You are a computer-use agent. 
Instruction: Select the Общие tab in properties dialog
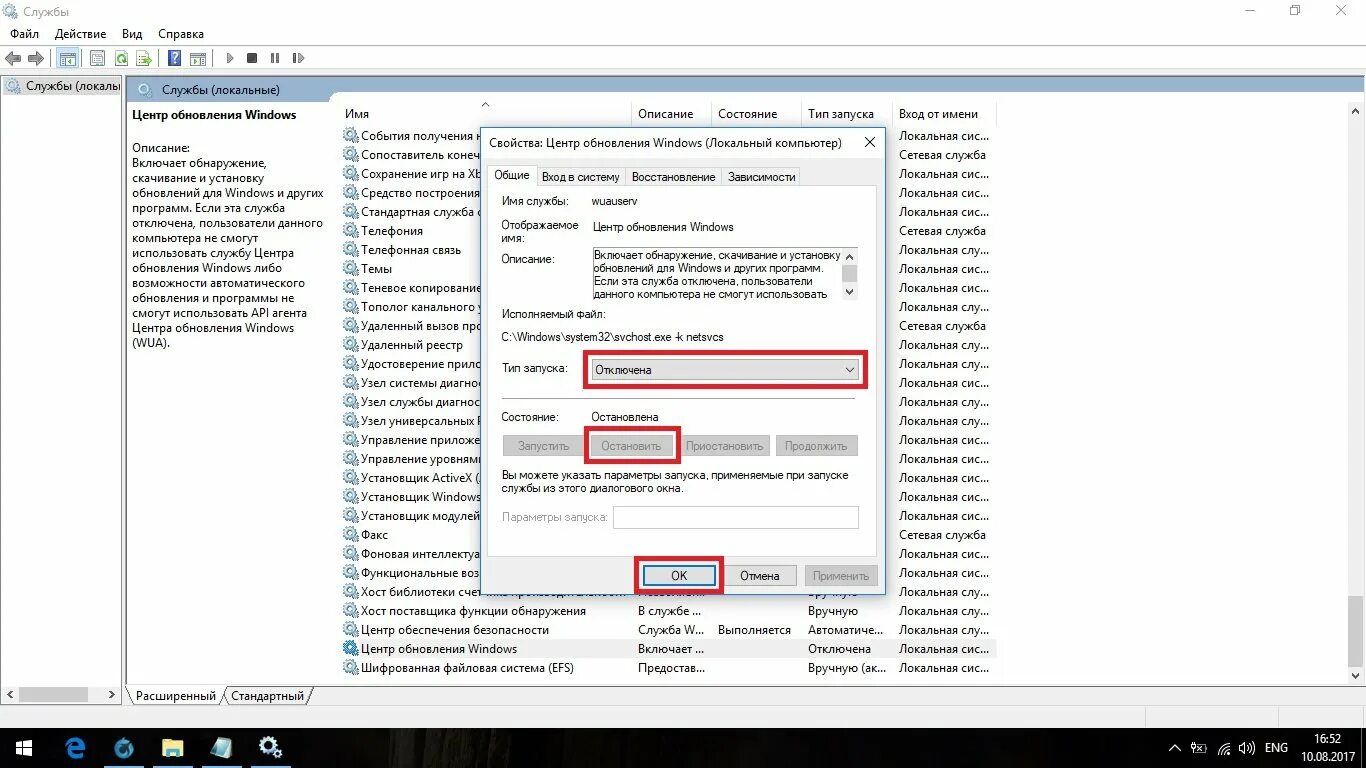coord(511,175)
